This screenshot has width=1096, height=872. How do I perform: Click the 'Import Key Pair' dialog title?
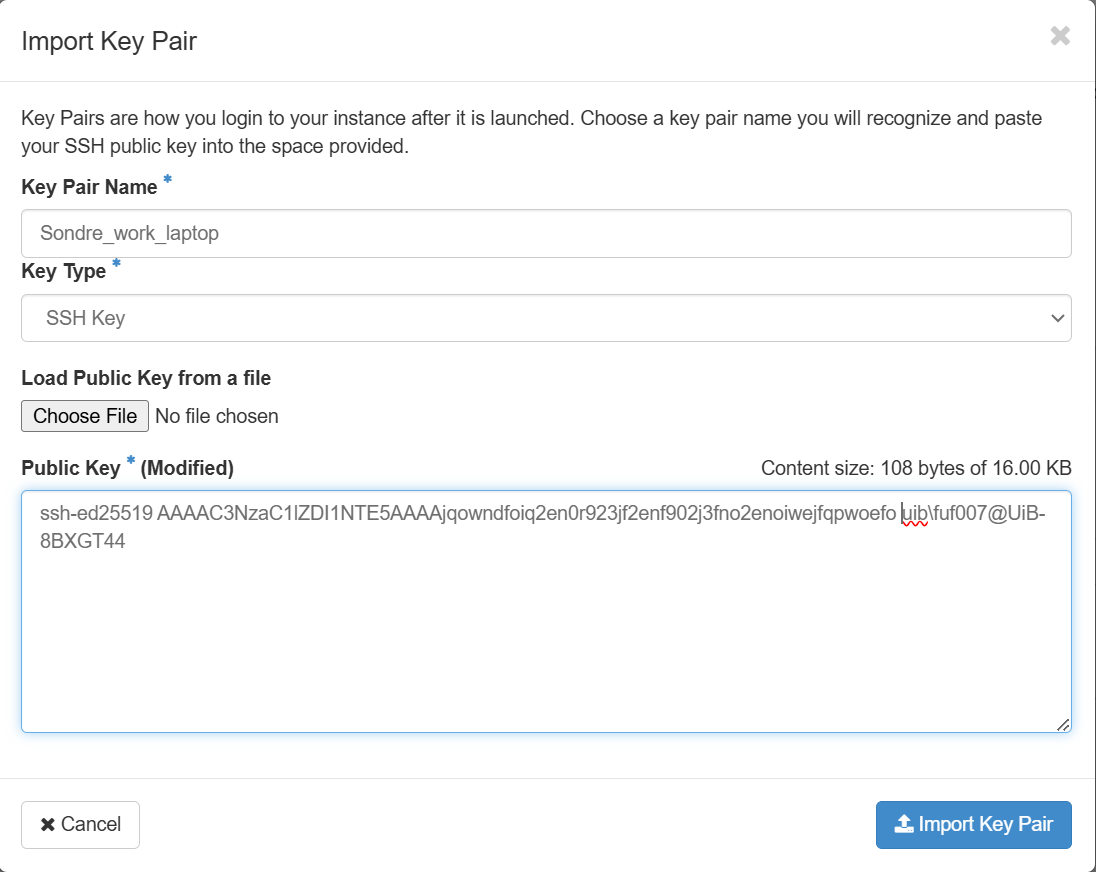[109, 41]
